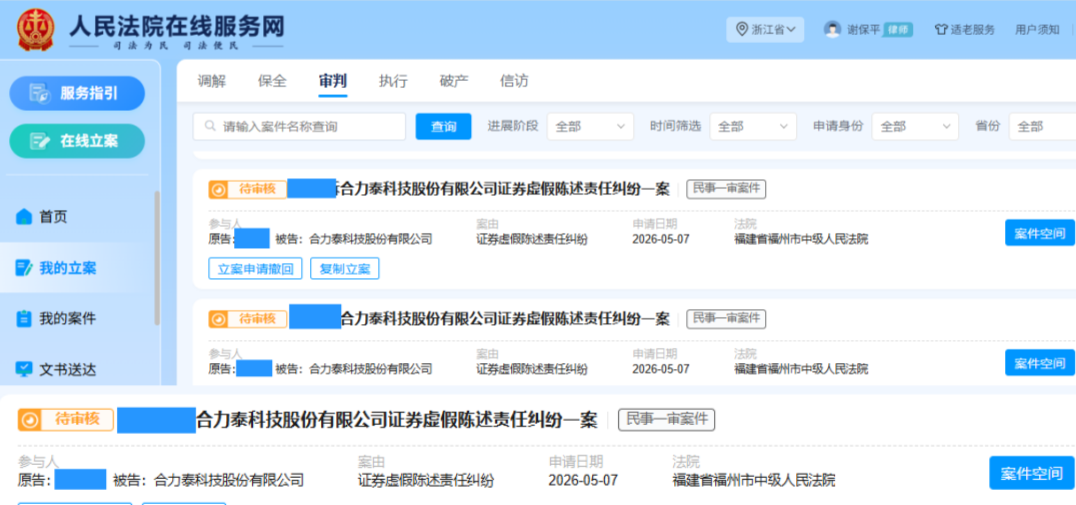This screenshot has height=505, width=1076.
Task: Switch to the 执行 tab
Action: click(x=393, y=81)
